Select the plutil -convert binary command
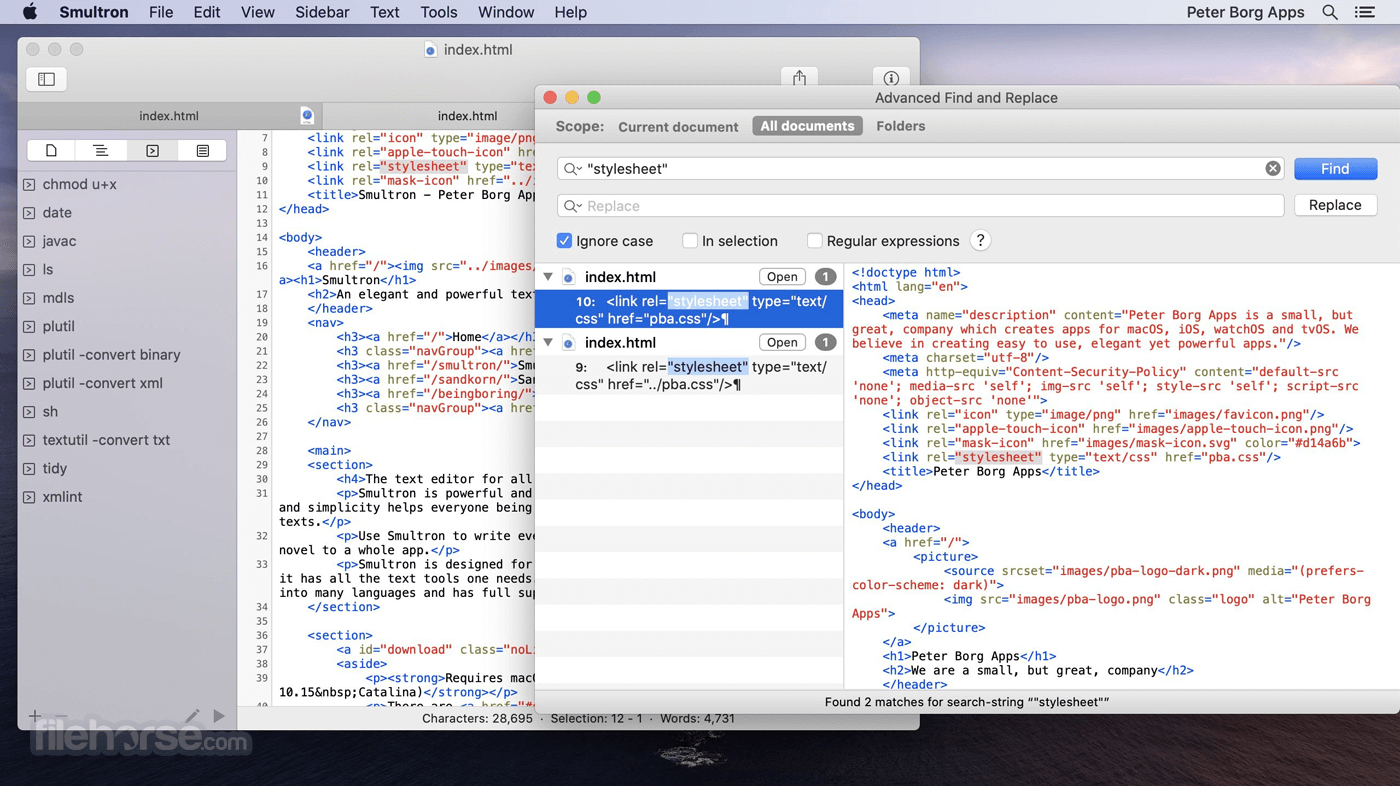 coord(111,355)
